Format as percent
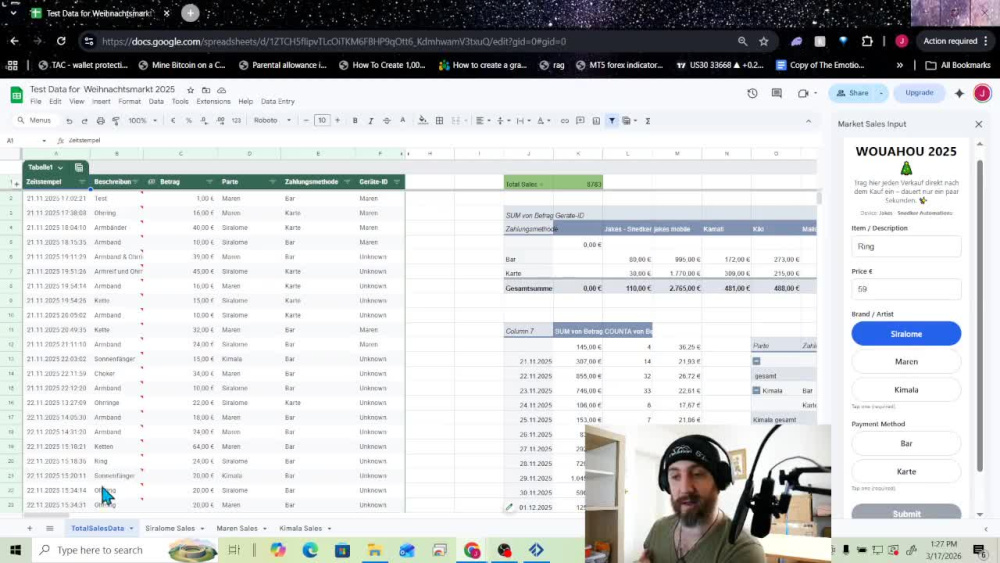 (x=188, y=121)
